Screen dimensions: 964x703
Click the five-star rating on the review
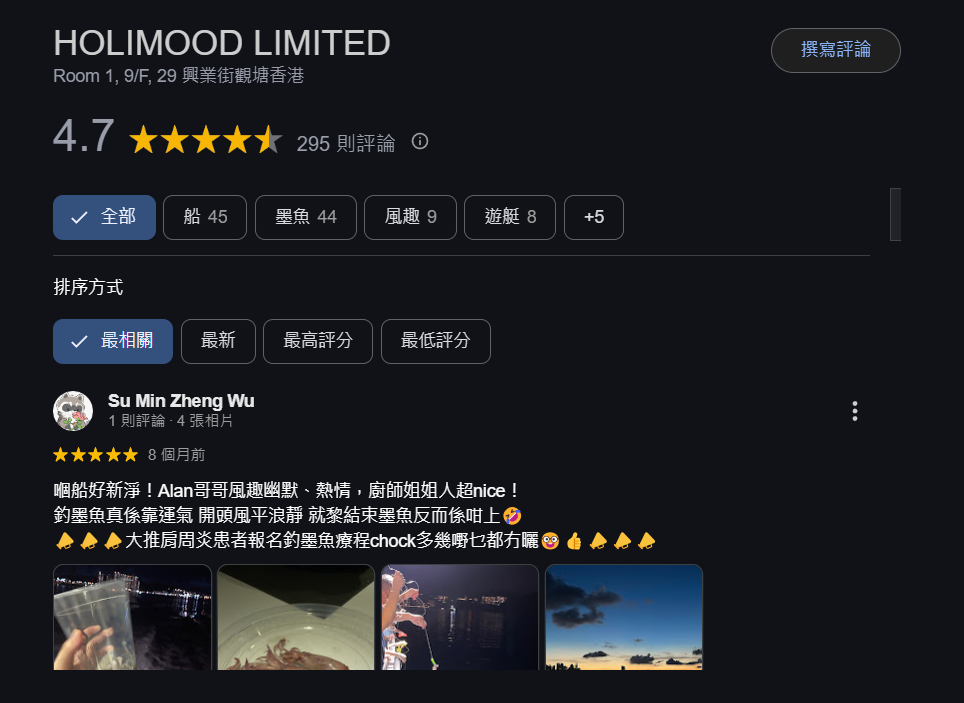(95, 455)
